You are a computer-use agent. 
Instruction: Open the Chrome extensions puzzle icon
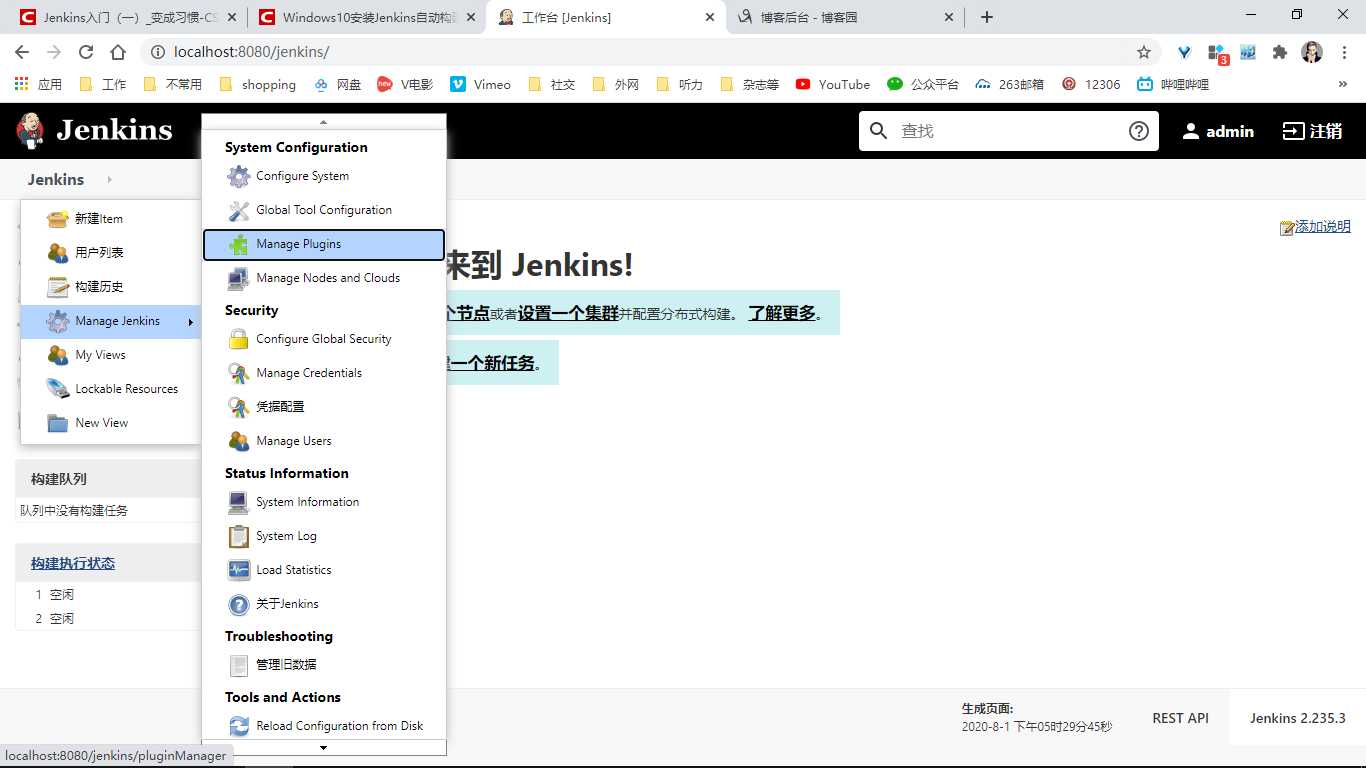(1279, 52)
